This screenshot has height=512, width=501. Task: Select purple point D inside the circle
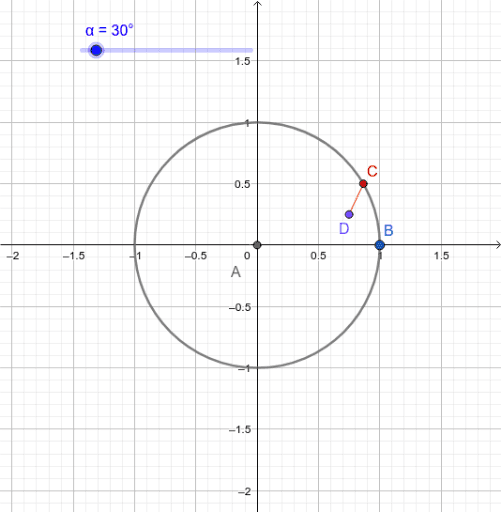point(349,214)
